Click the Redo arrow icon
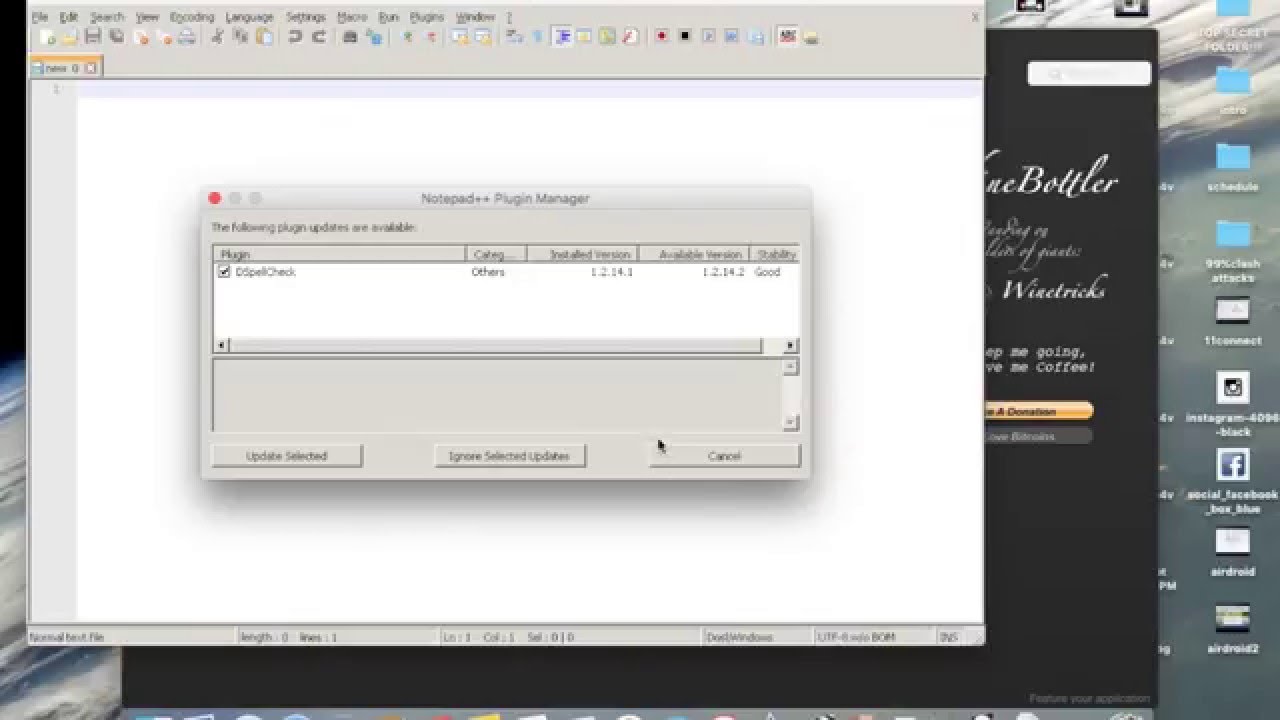1280x720 pixels. (319, 37)
